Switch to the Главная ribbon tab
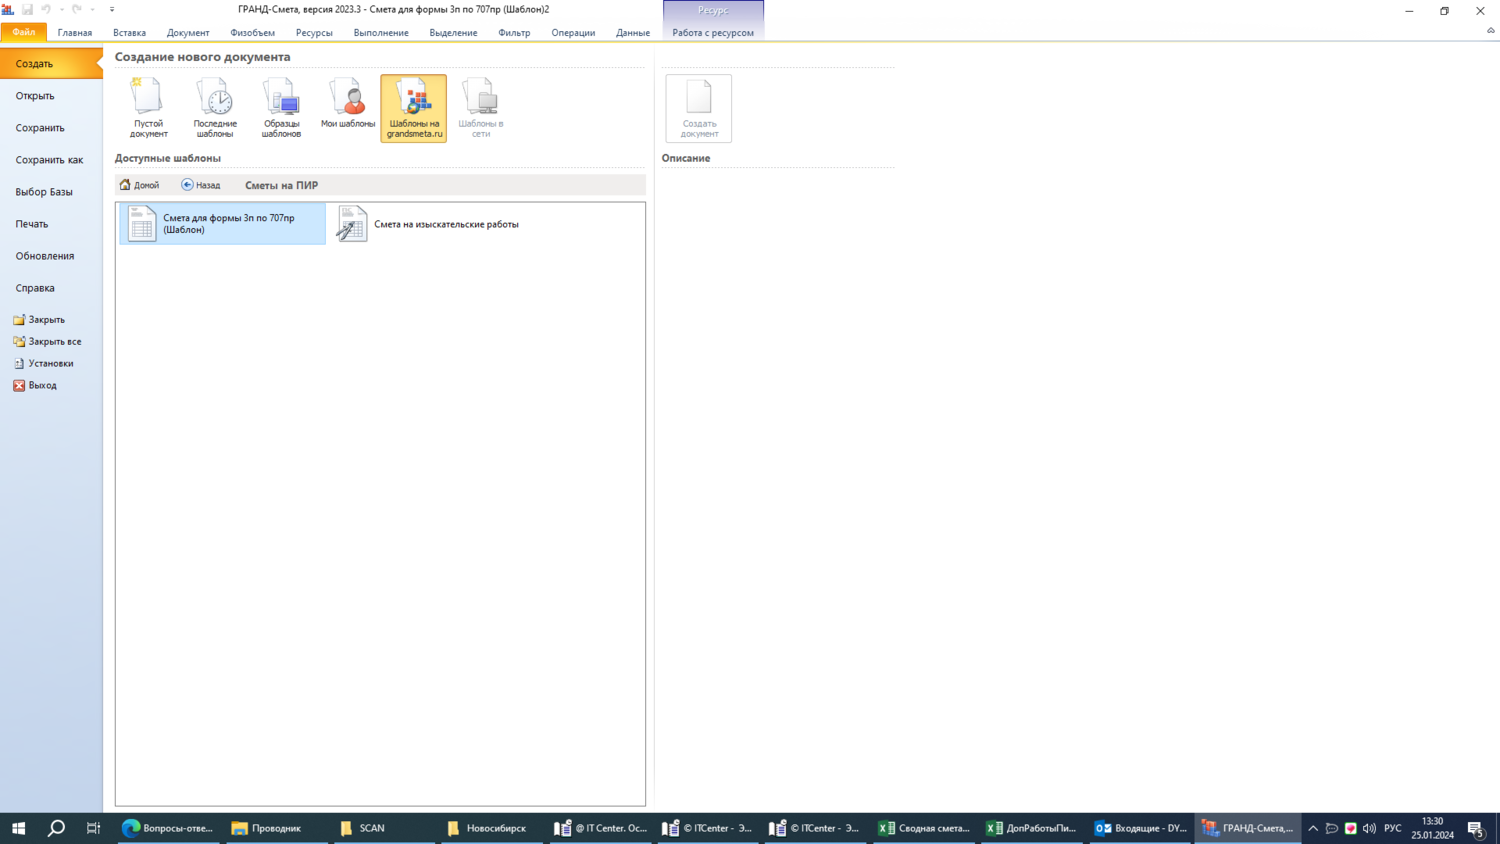Screen dimensions: 1500x844 coord(75,33)
